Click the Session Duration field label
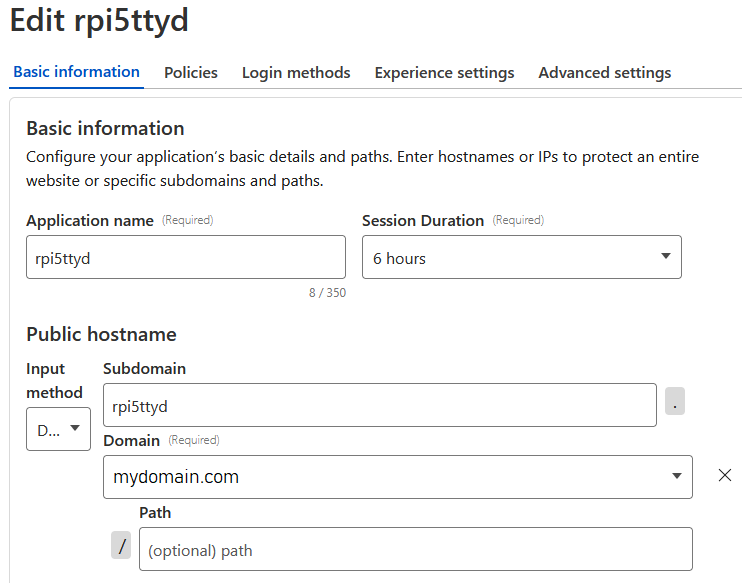 point(422,220)
